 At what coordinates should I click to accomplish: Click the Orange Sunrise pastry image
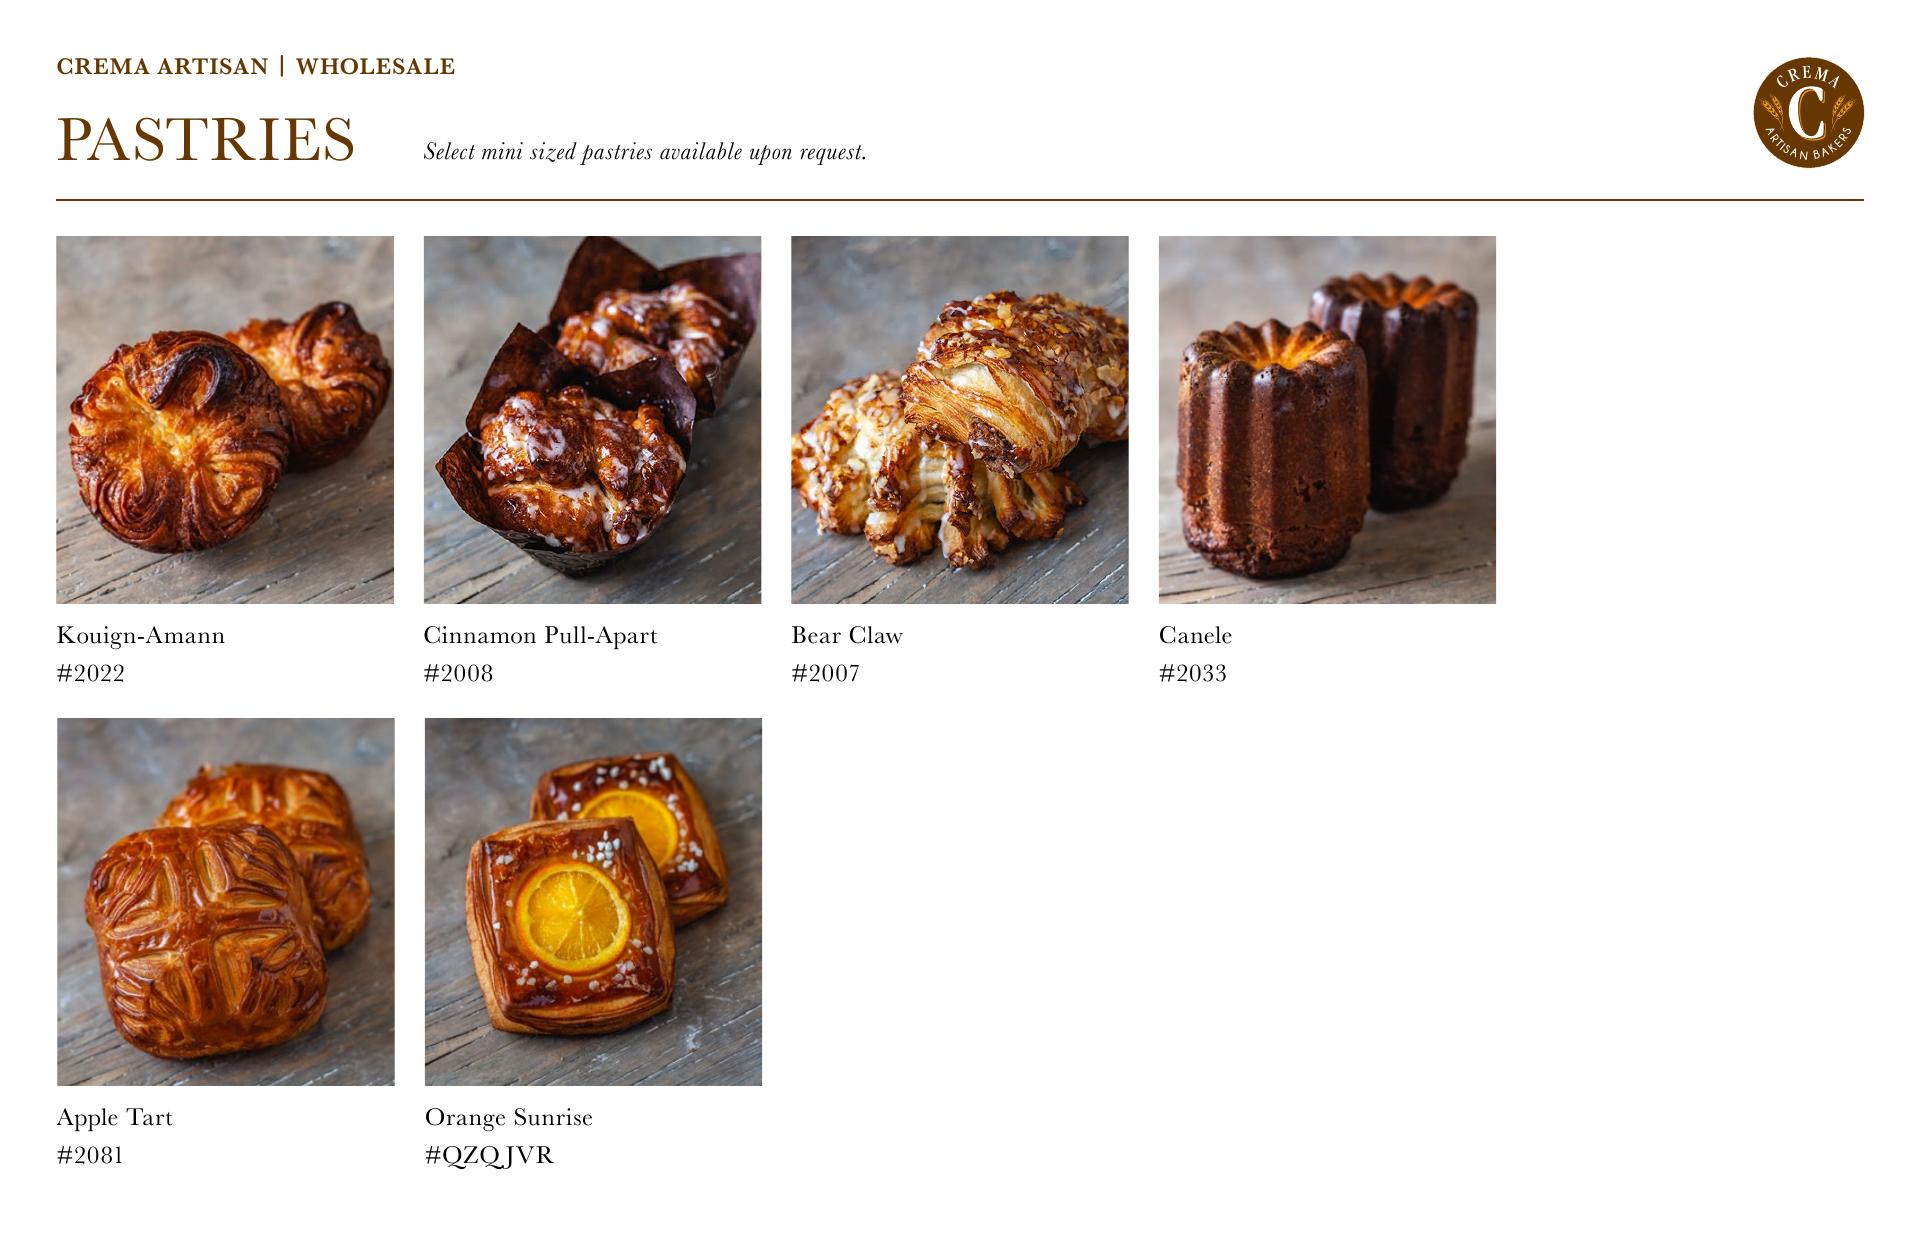(x=593, y=902)
